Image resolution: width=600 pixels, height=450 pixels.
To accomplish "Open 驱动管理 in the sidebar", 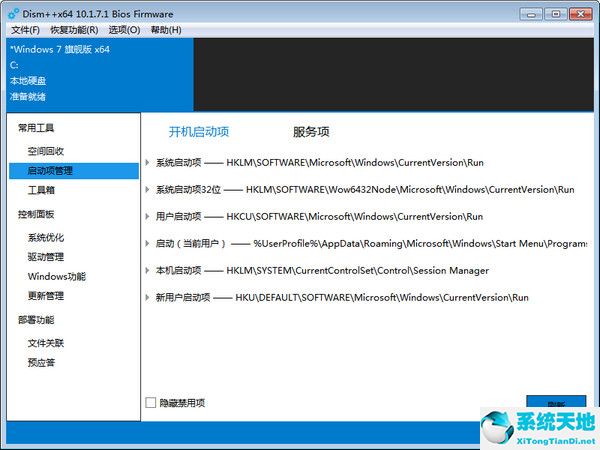I will point(46,257).
